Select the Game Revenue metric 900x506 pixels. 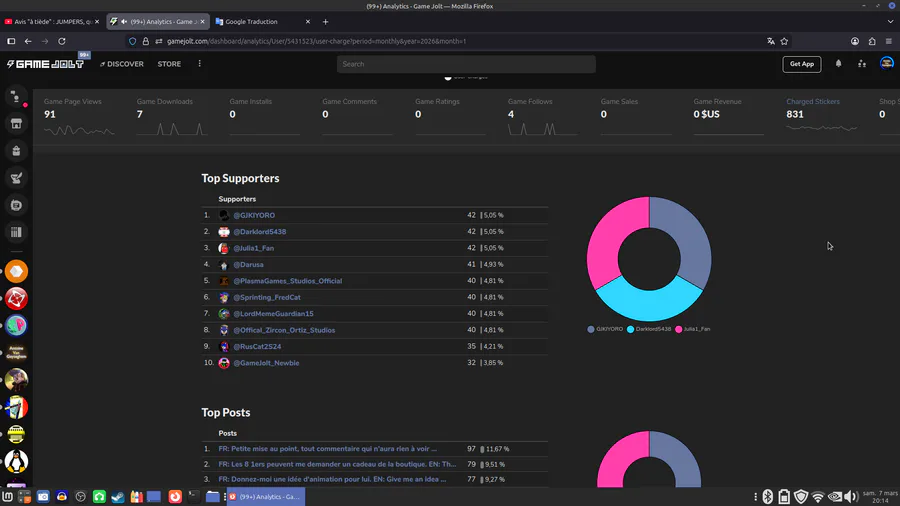coord(729,118)
